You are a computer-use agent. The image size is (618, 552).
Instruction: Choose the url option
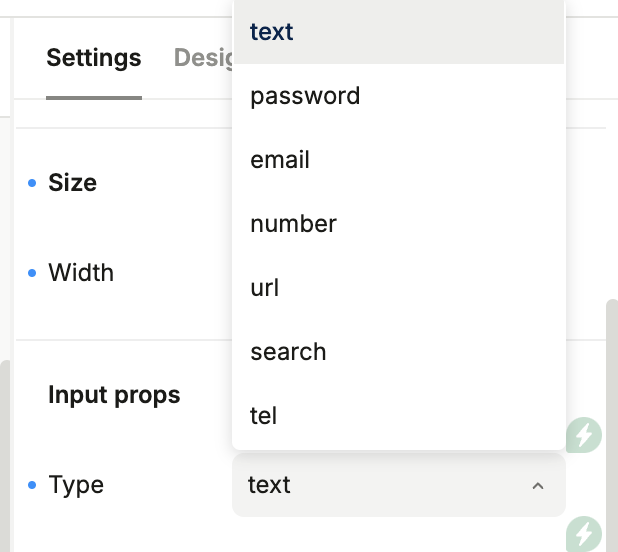pyautogui.click(x=264, y=288)
